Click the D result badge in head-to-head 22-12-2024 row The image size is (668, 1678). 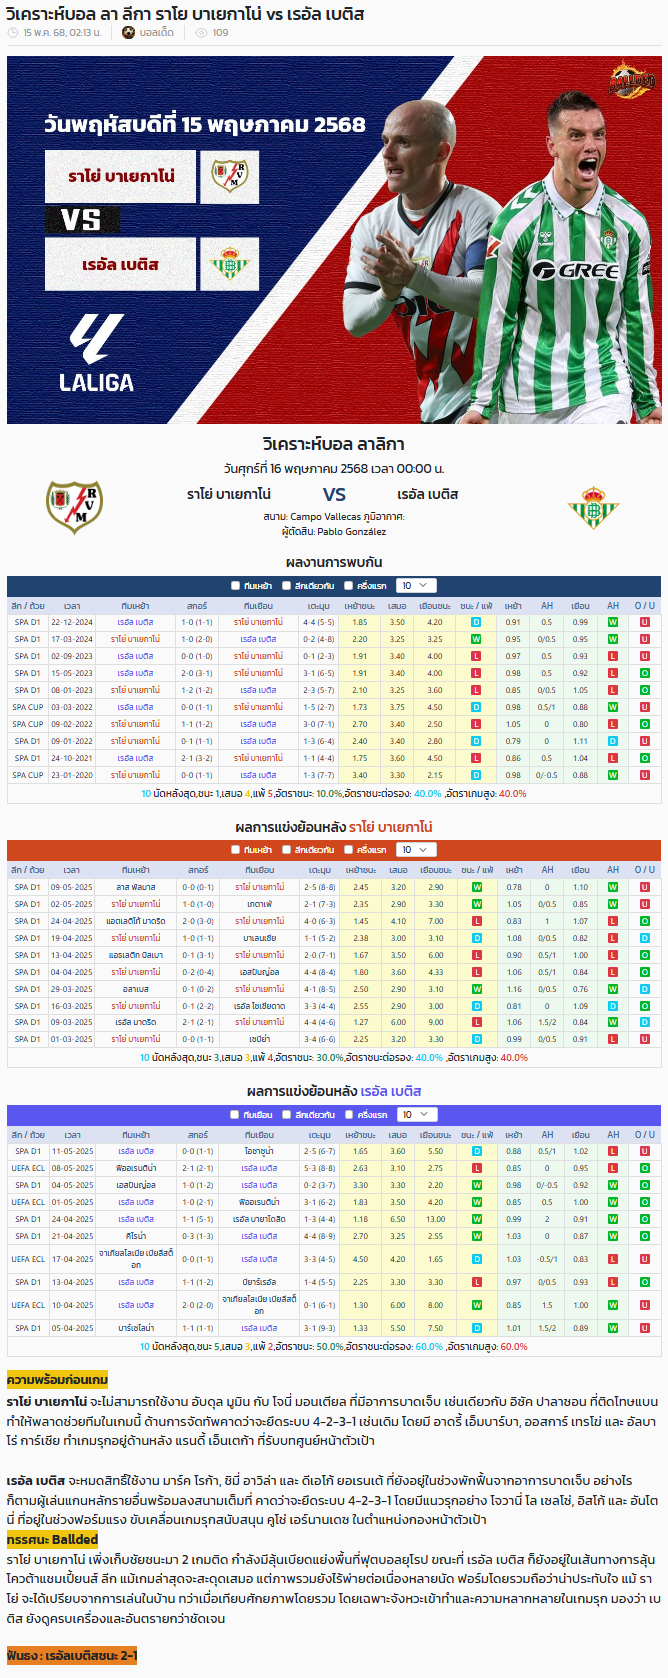pos(476,622)
